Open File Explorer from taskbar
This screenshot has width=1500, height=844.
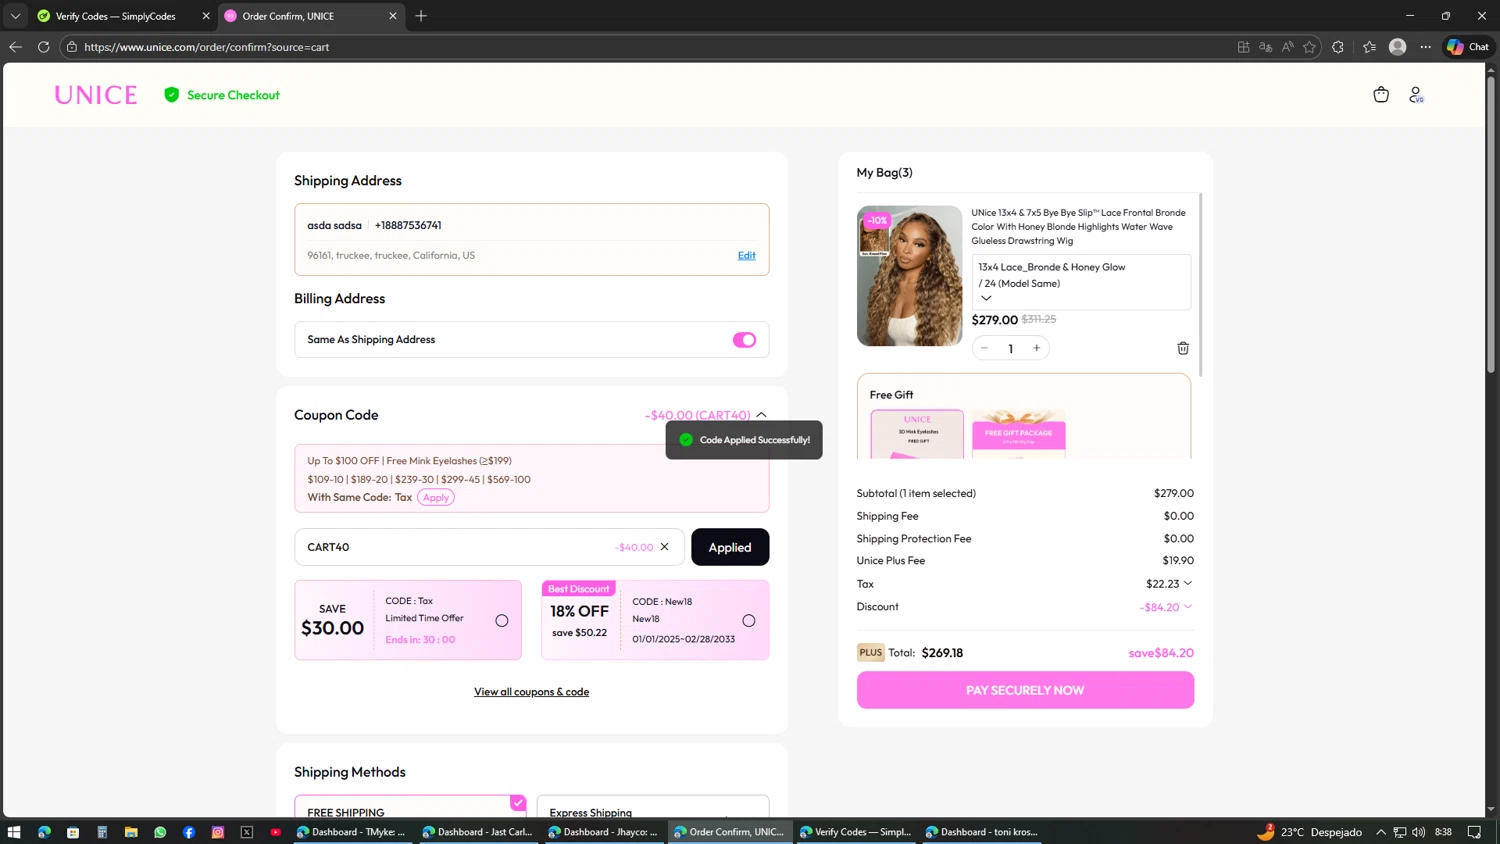tap(131, 832)
